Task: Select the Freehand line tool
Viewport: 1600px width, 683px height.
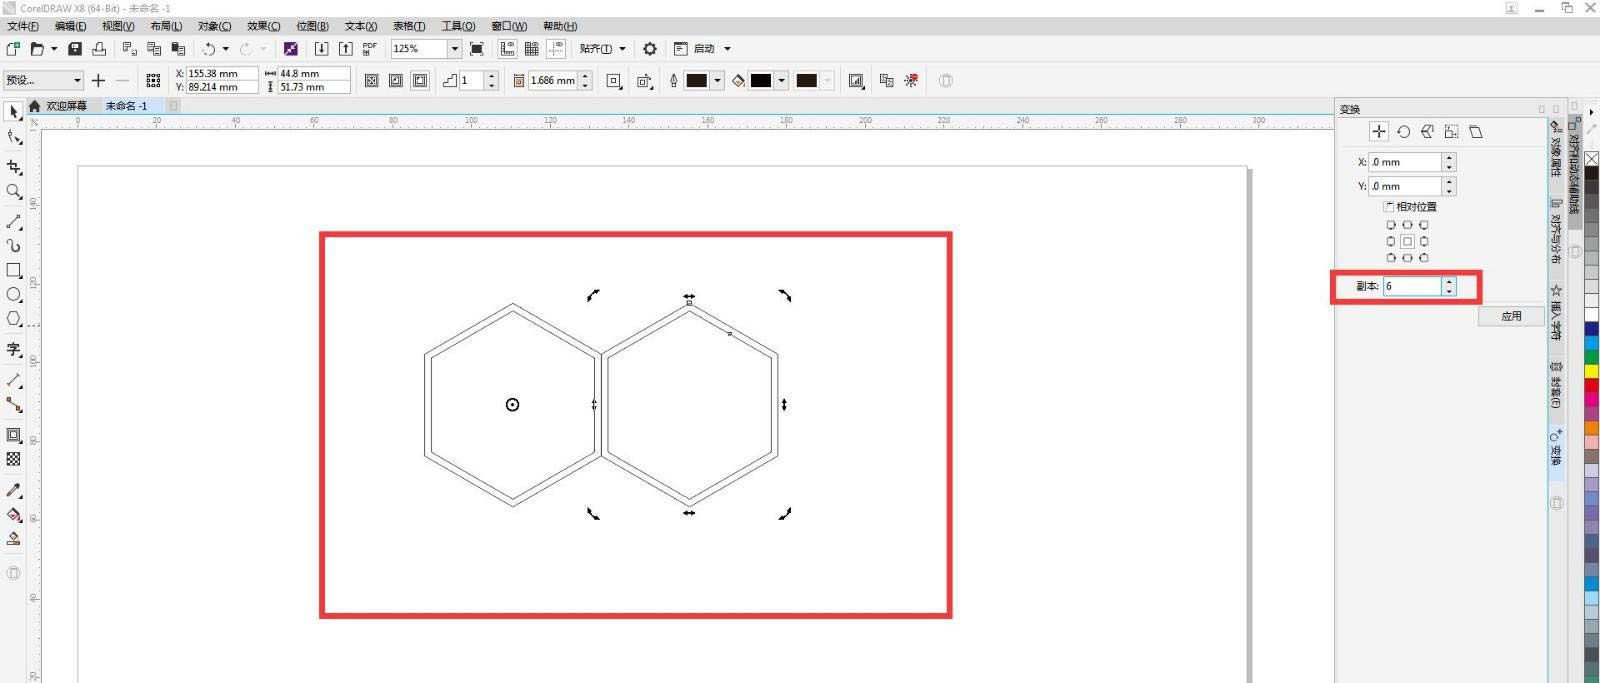Action: 14,222
